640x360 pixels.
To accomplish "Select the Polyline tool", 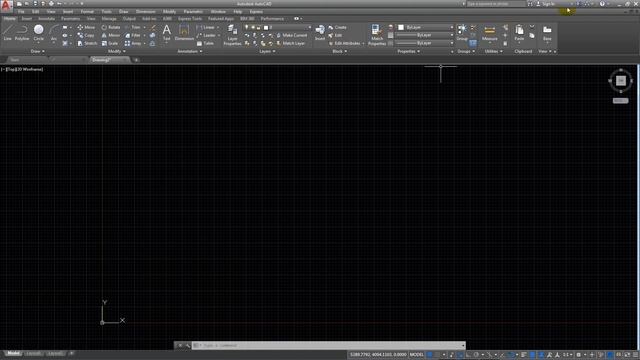I will click(22, 32).
